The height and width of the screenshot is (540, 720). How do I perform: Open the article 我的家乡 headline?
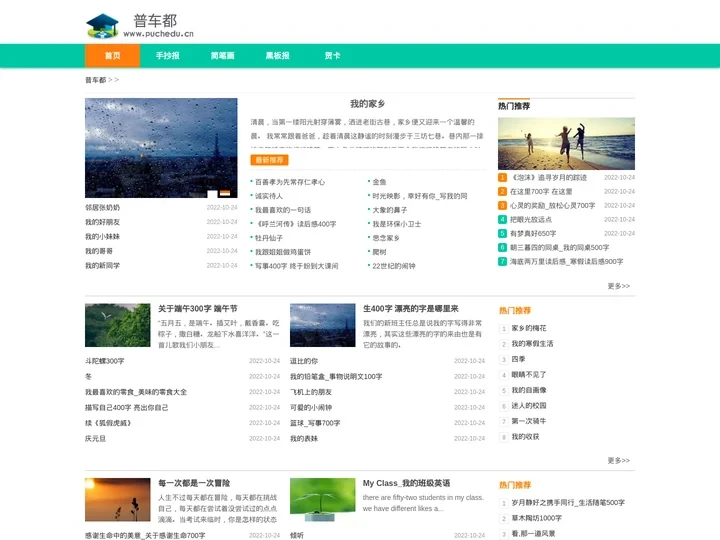[x=367, y=104]
